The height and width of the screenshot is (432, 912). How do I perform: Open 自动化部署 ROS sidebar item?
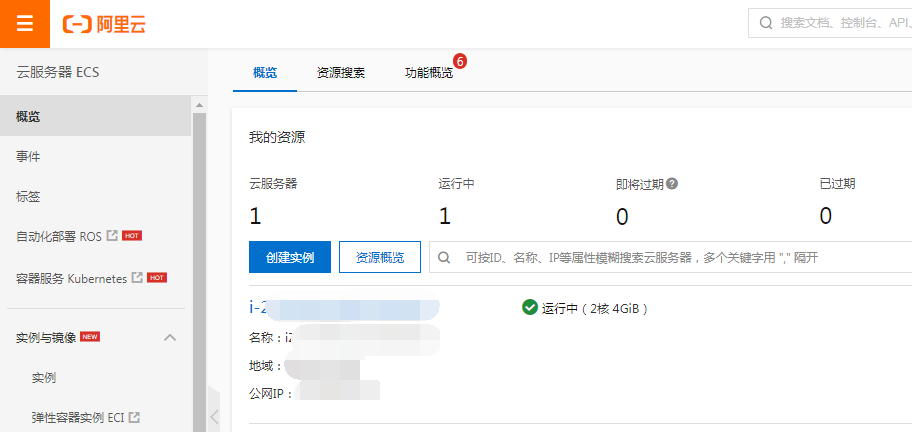58,237
